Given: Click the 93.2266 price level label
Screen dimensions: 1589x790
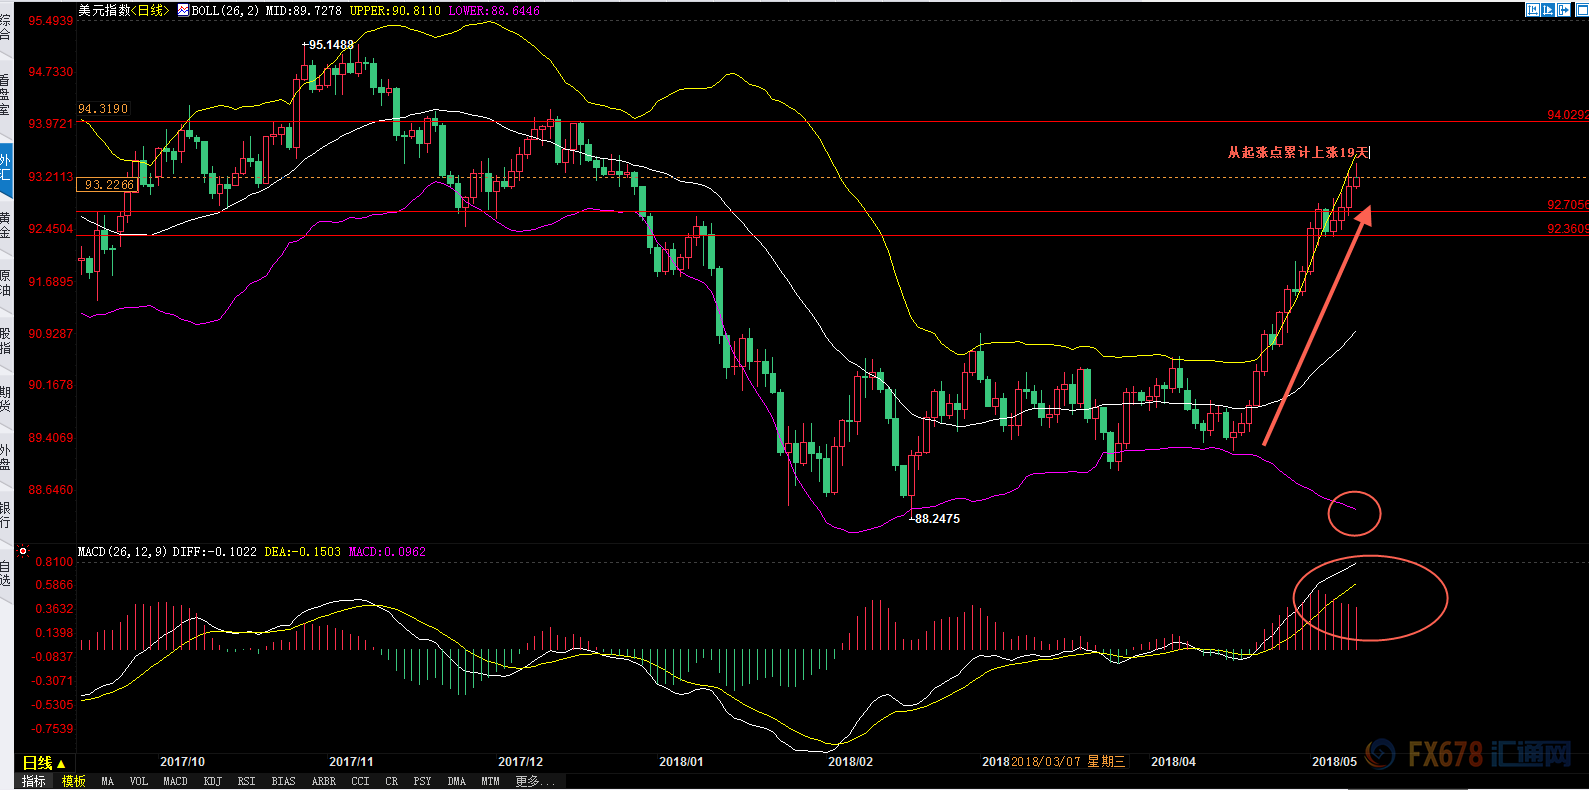Looking at the screenshot, I should pyautogui.click(x=108, y=185).
